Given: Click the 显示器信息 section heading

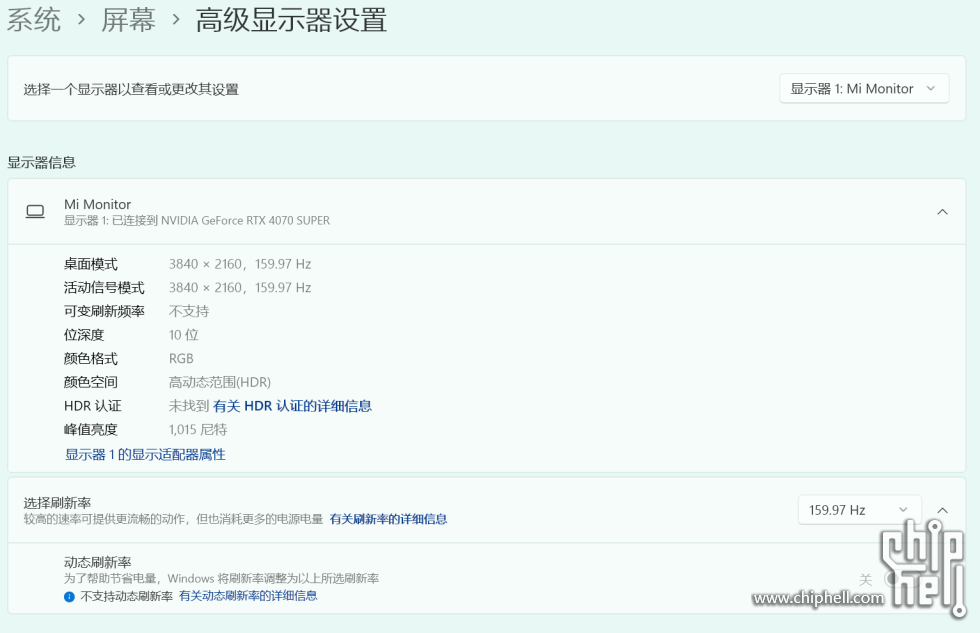Looking at the screenshot, I should (42, 162).
